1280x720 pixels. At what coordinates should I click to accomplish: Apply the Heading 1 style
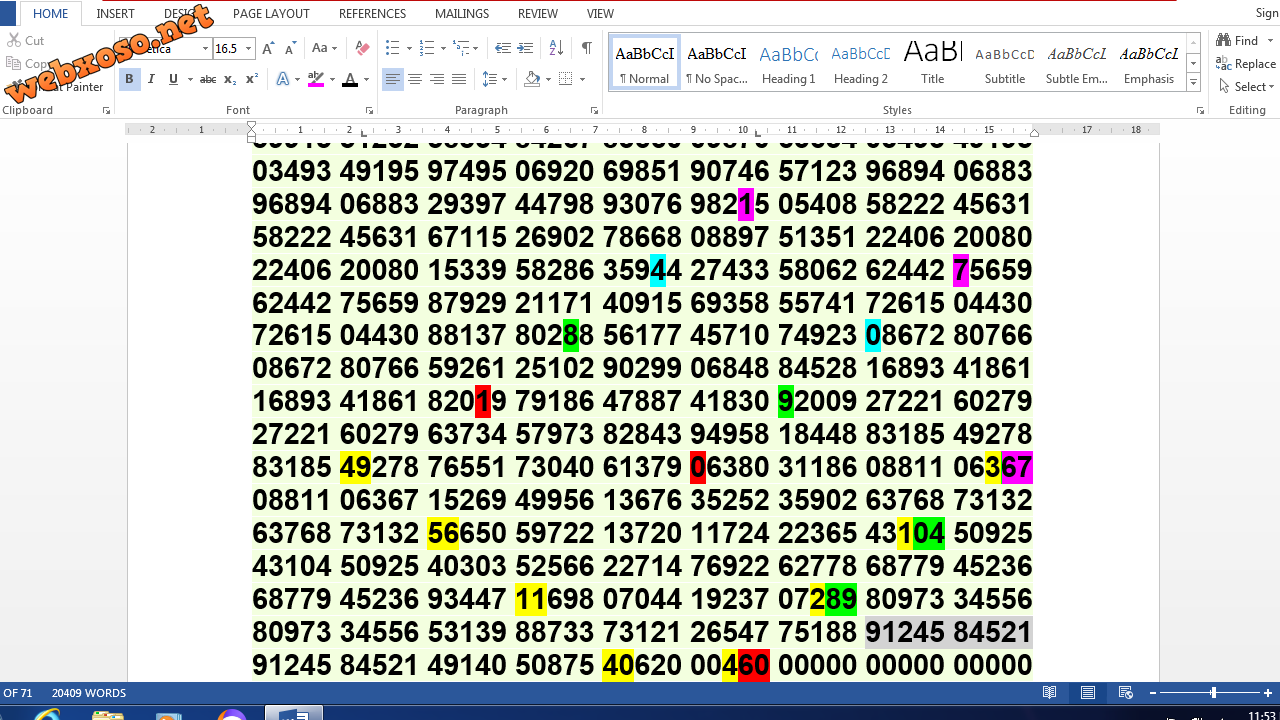[788, 64]
